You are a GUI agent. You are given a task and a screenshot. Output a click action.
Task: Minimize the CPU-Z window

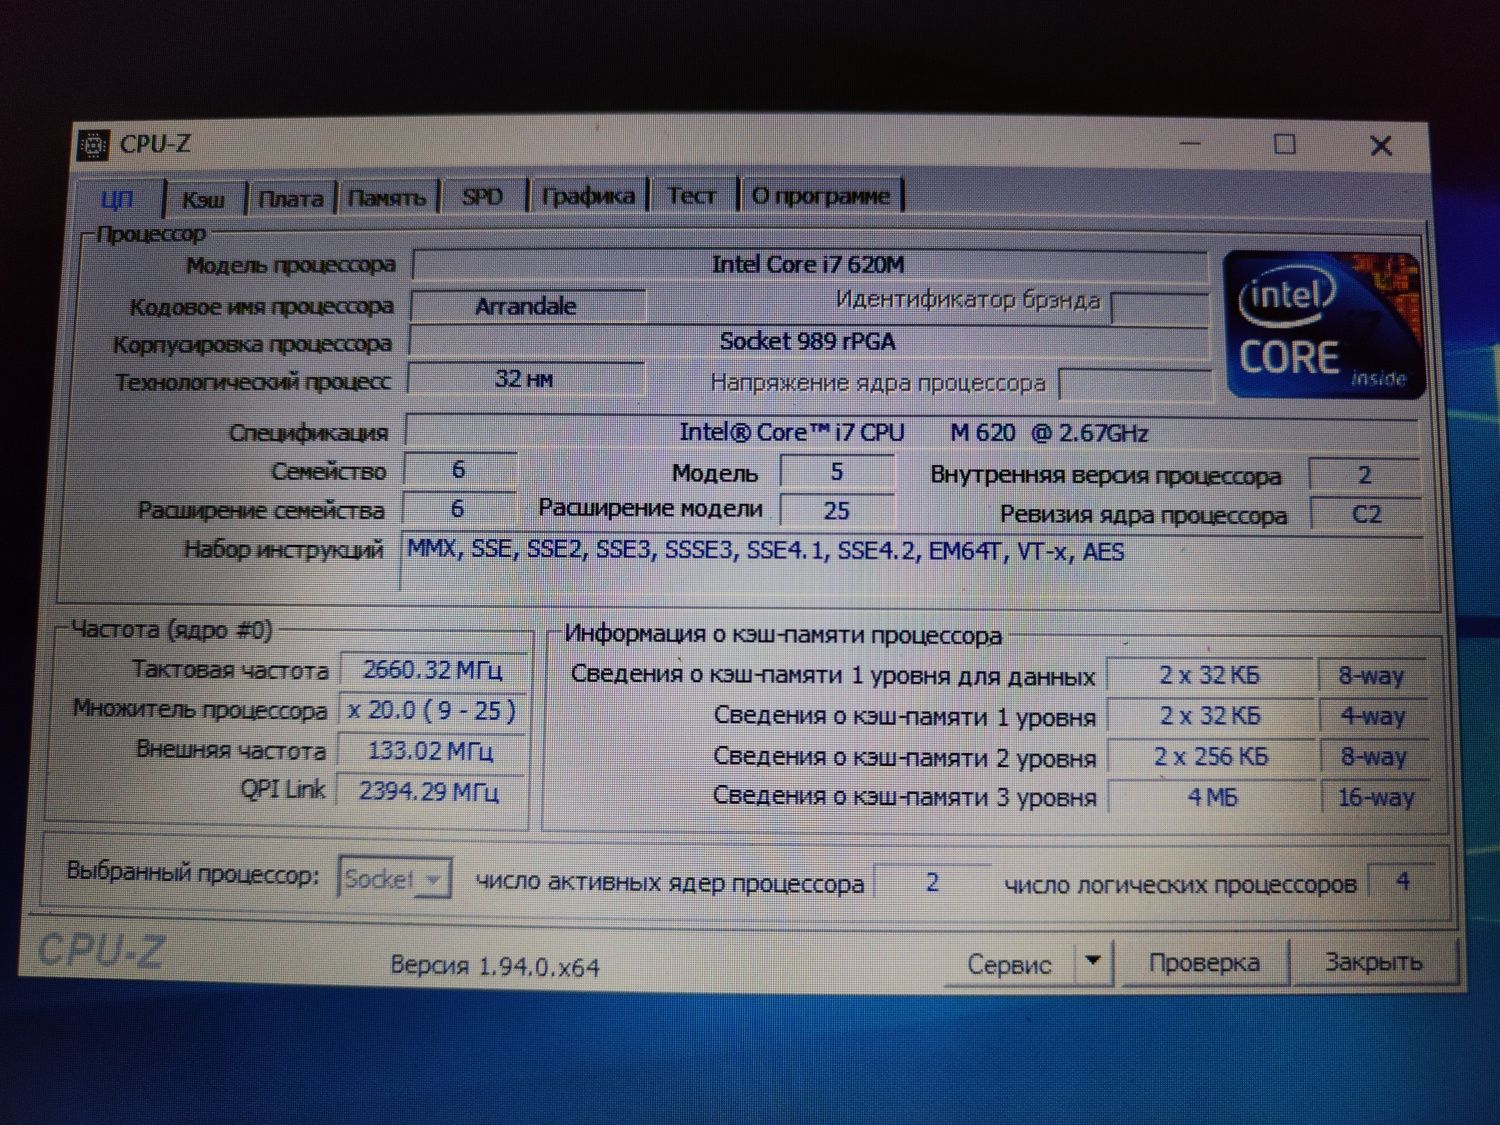click(x=1190, y=144)
